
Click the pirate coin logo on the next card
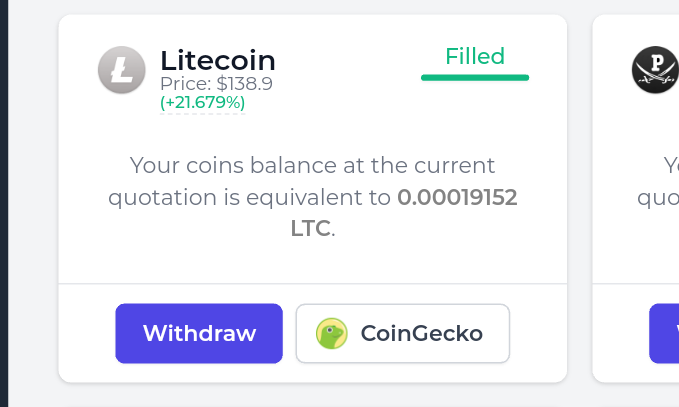(655, 70)
